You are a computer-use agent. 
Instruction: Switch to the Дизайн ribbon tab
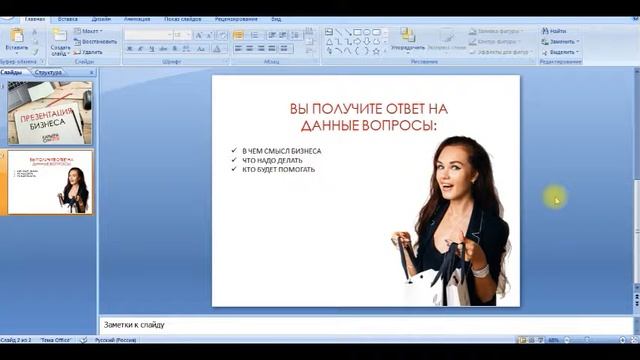click(x=101, y=19)
